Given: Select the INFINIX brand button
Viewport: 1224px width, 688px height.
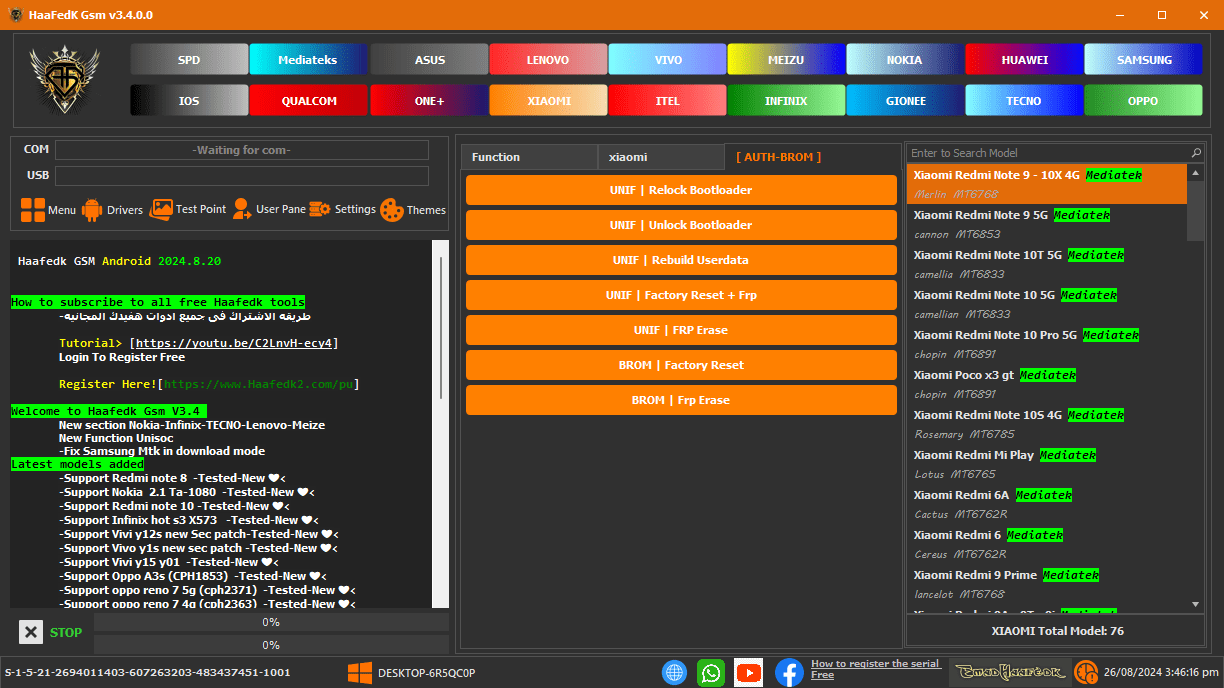Looking at the screenshot, I should click(x=786, y=100).
